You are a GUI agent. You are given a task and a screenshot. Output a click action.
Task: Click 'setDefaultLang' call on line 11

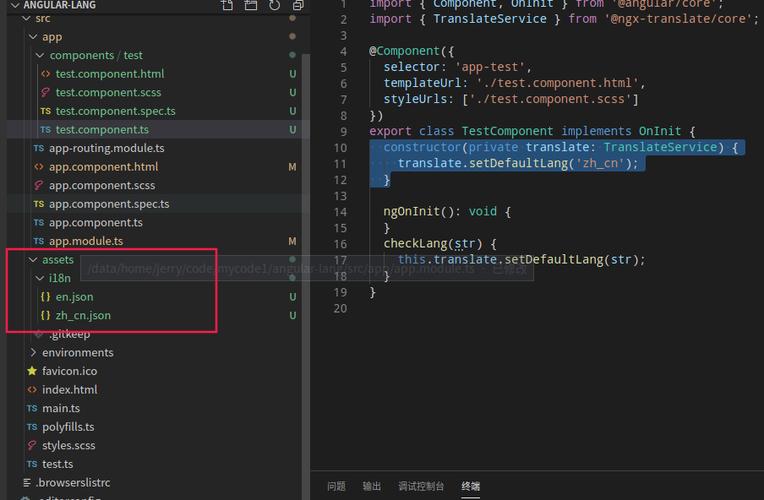(x=518, y=163)
